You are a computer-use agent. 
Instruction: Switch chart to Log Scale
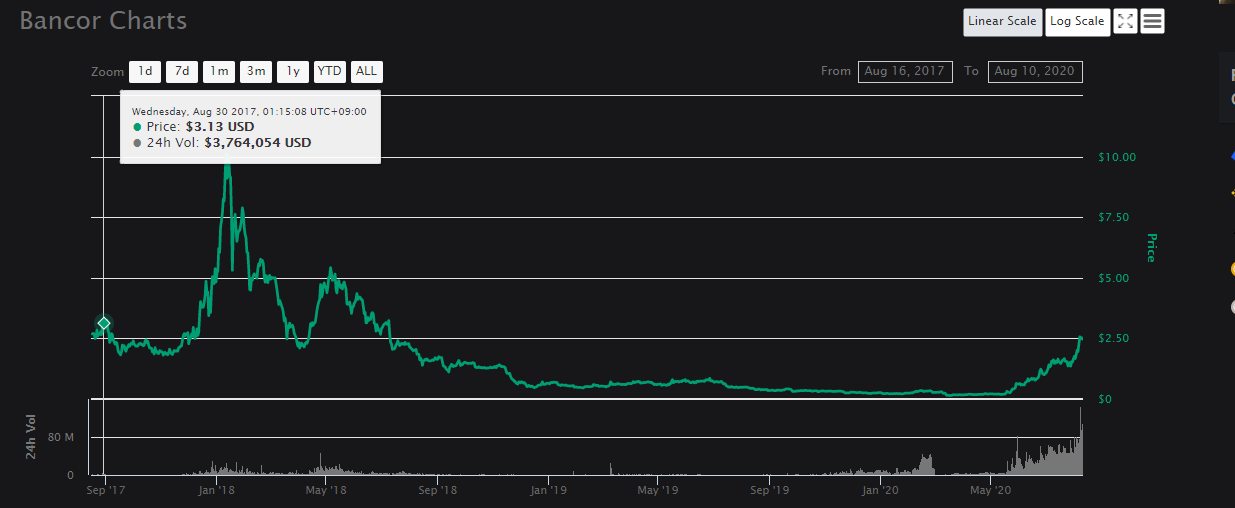1077,22
